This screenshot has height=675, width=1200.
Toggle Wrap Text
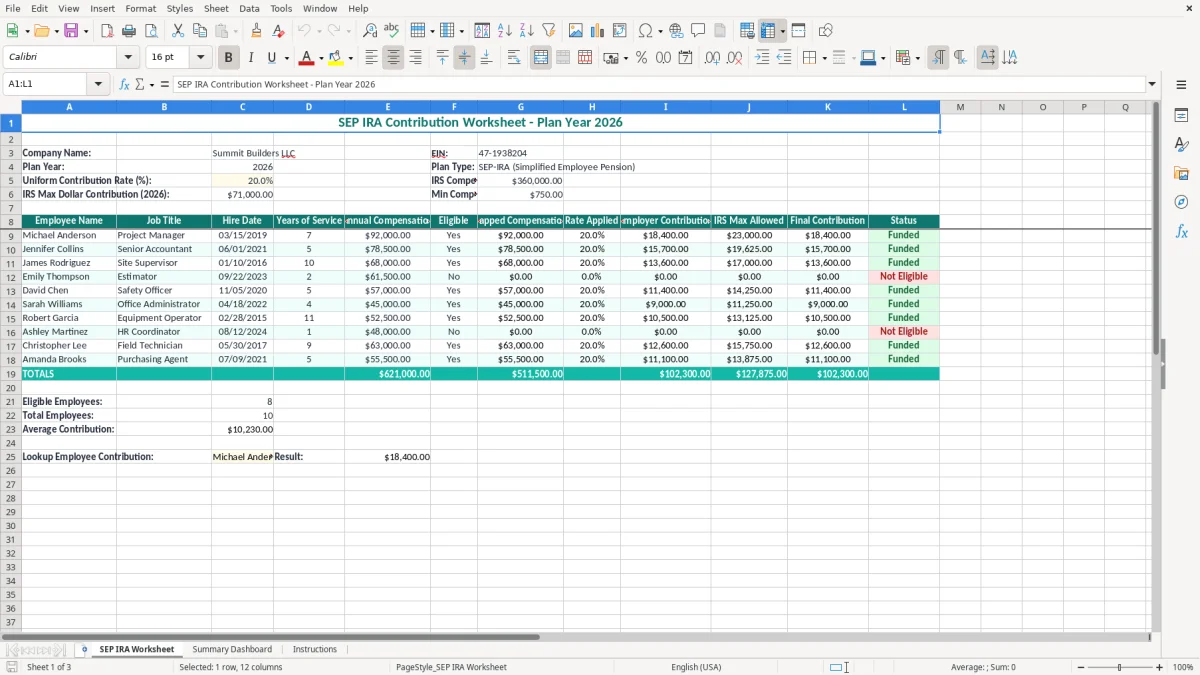(x=514, y=58)
